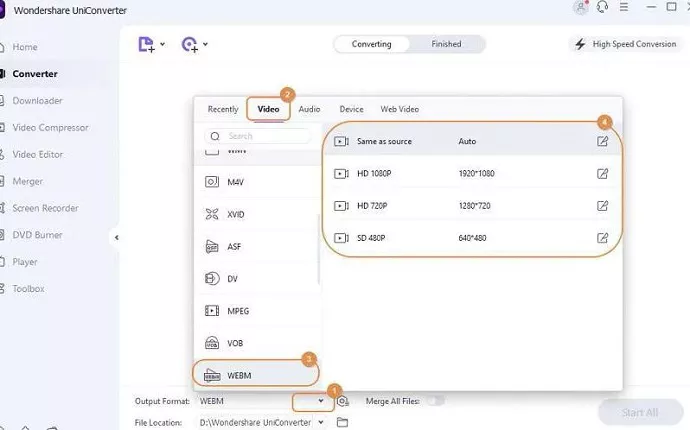690x430 pixels.
Task: Click the Add Files icon
Action: coord(147,44)
